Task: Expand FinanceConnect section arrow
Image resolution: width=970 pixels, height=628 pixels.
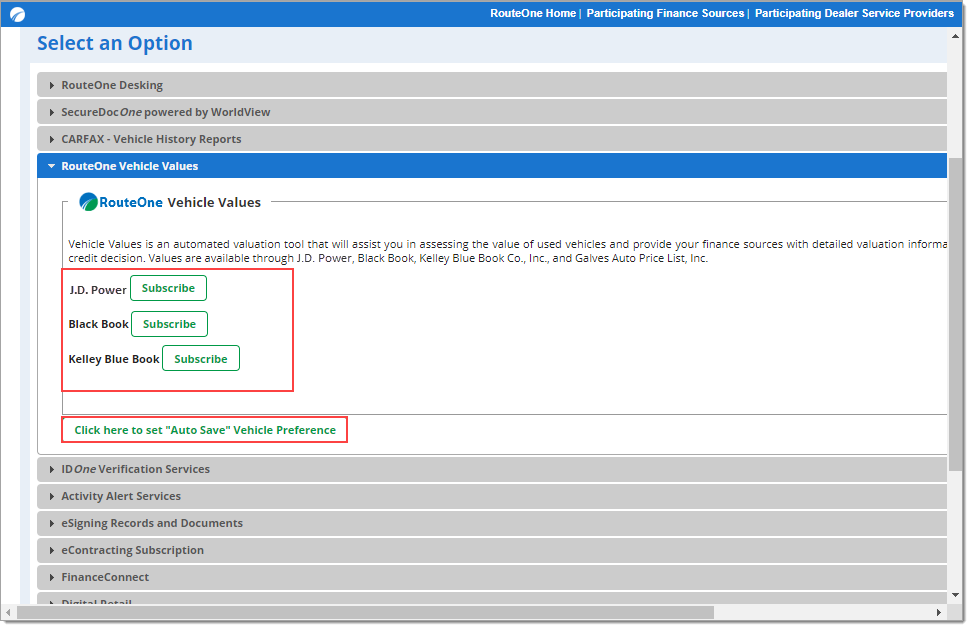Action: [51, 578]
